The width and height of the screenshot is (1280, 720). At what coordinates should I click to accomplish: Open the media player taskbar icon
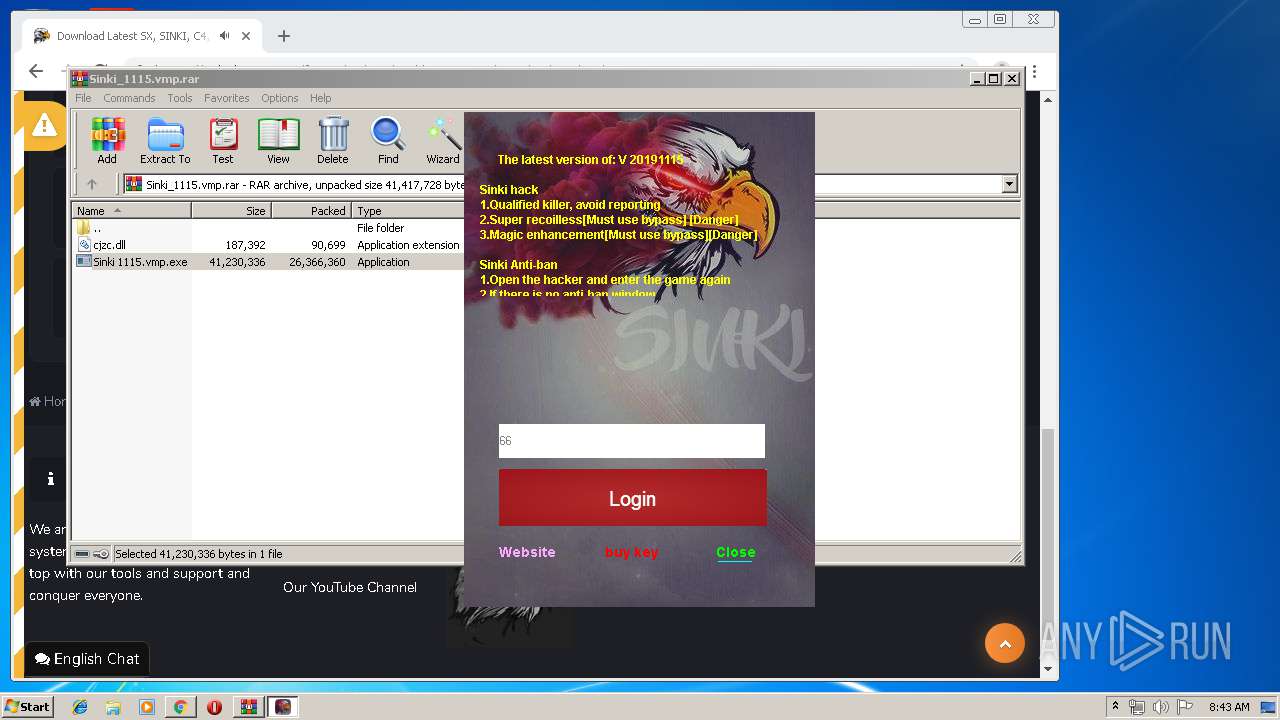[147, 707]
